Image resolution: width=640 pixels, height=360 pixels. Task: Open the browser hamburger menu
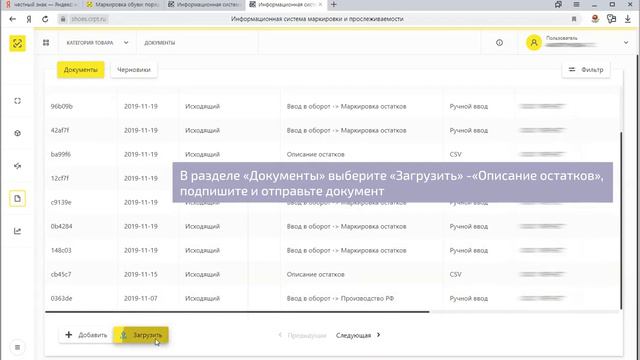(576, 4)
